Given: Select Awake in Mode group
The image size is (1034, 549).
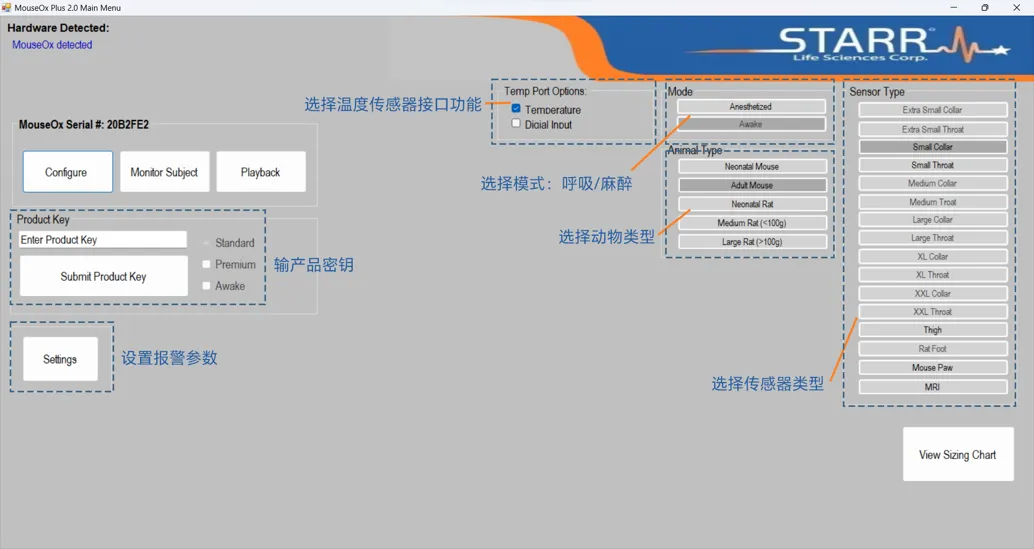Looking at the screenshot, I should click(x=750, y=124).
